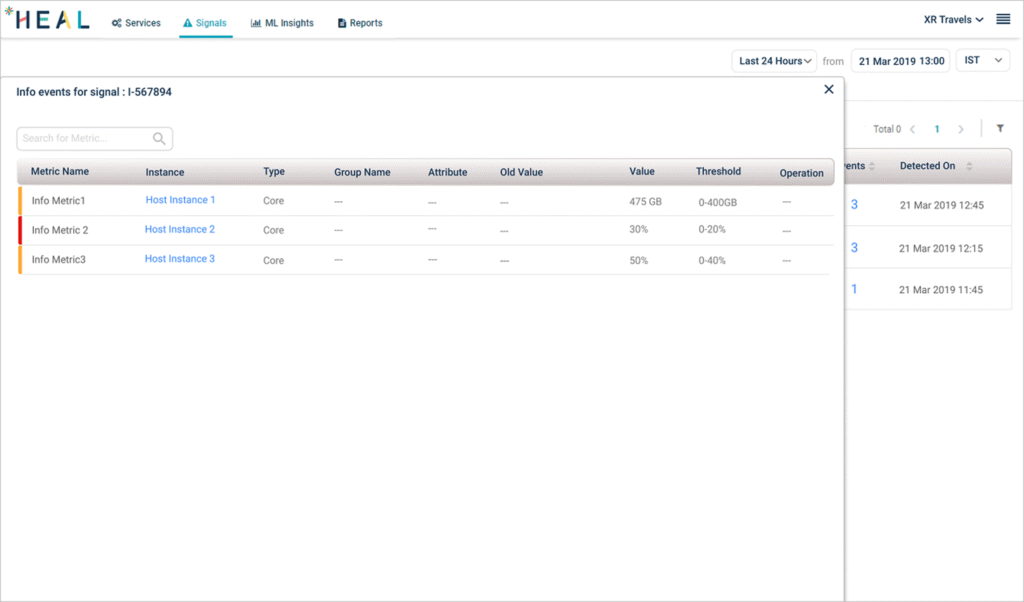
Task: Click the HEAL logo
Action: (x=47, y=20)
